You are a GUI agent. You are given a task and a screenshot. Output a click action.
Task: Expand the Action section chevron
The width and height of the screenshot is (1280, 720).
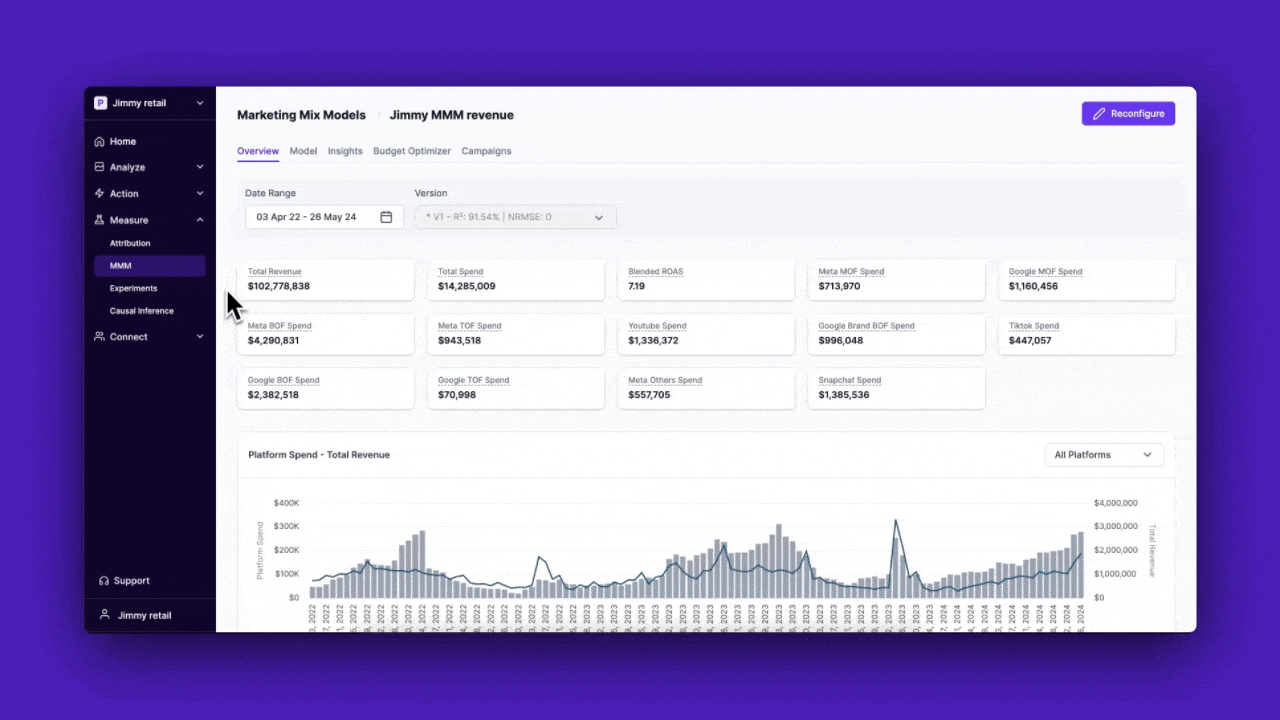(x=200, y=193)
